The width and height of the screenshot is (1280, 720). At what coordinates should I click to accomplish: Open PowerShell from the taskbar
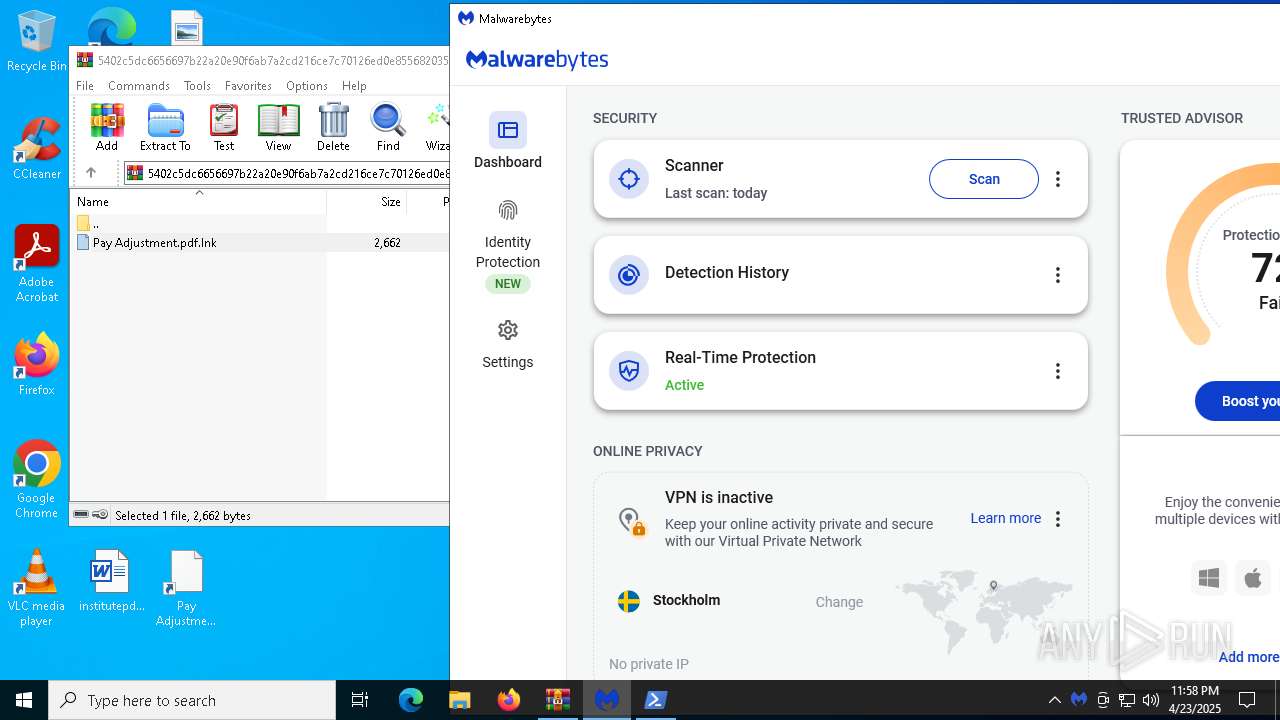[x=656, y=700]
